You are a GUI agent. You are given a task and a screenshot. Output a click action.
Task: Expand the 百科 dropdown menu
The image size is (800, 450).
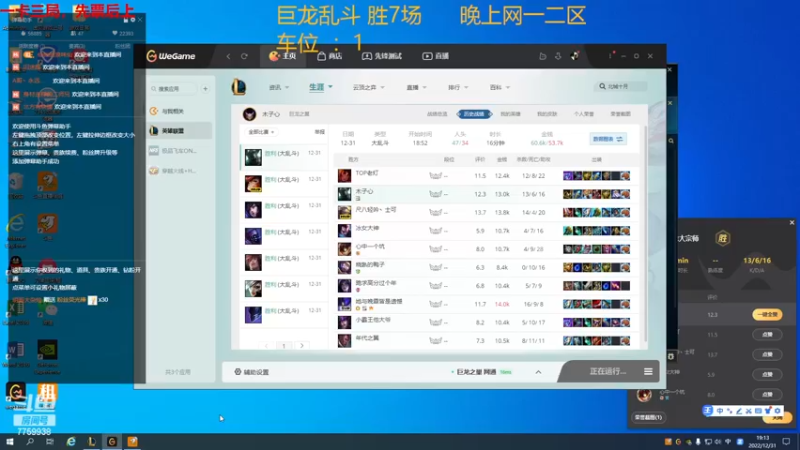(499, 87)
